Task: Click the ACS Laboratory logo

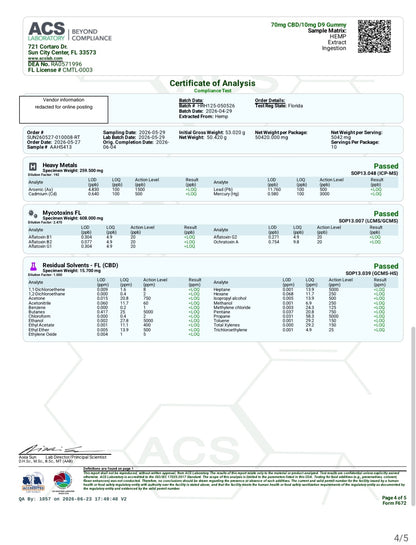Action: (70, 31)
